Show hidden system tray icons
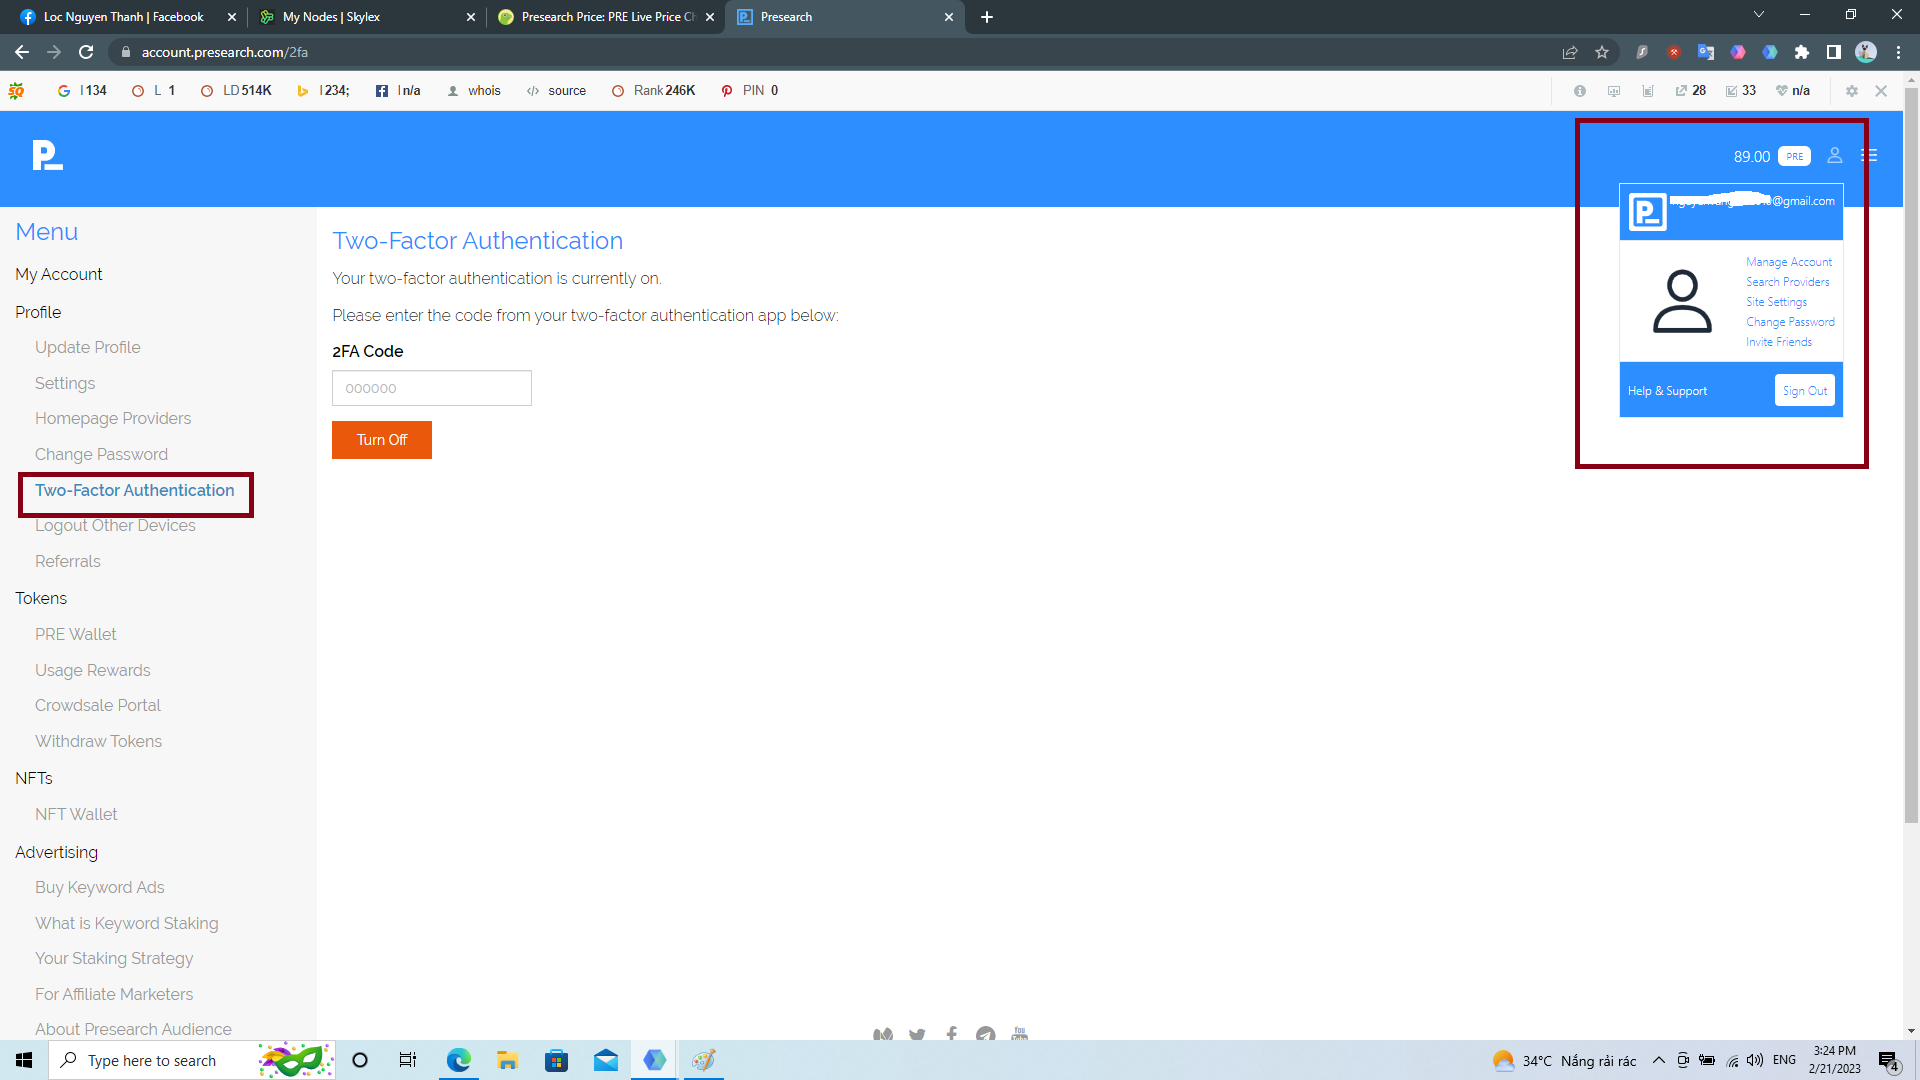Image resolution: width=1920 pixels, height=1080 pixels. (x=1658, y=1060)
